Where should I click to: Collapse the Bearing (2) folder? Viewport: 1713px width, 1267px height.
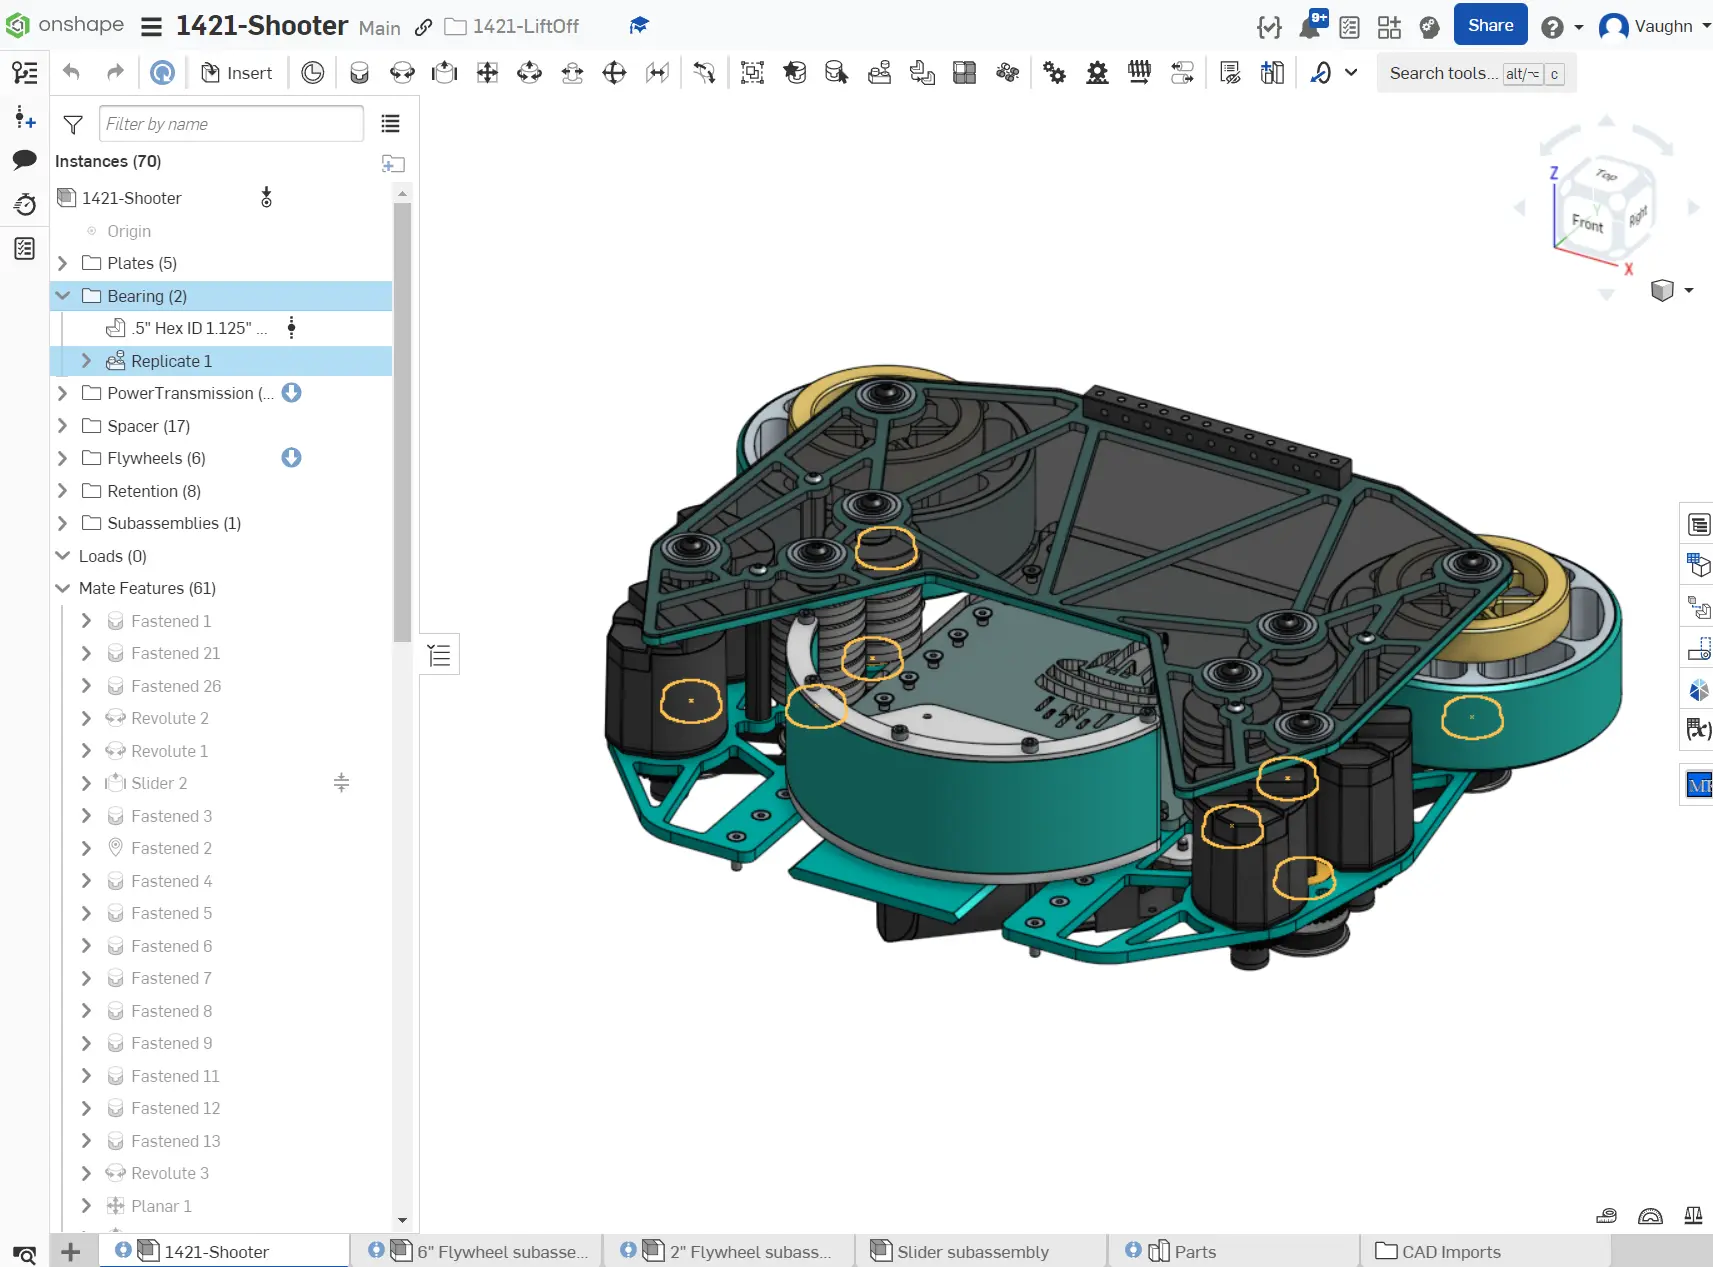pos(63,296)
